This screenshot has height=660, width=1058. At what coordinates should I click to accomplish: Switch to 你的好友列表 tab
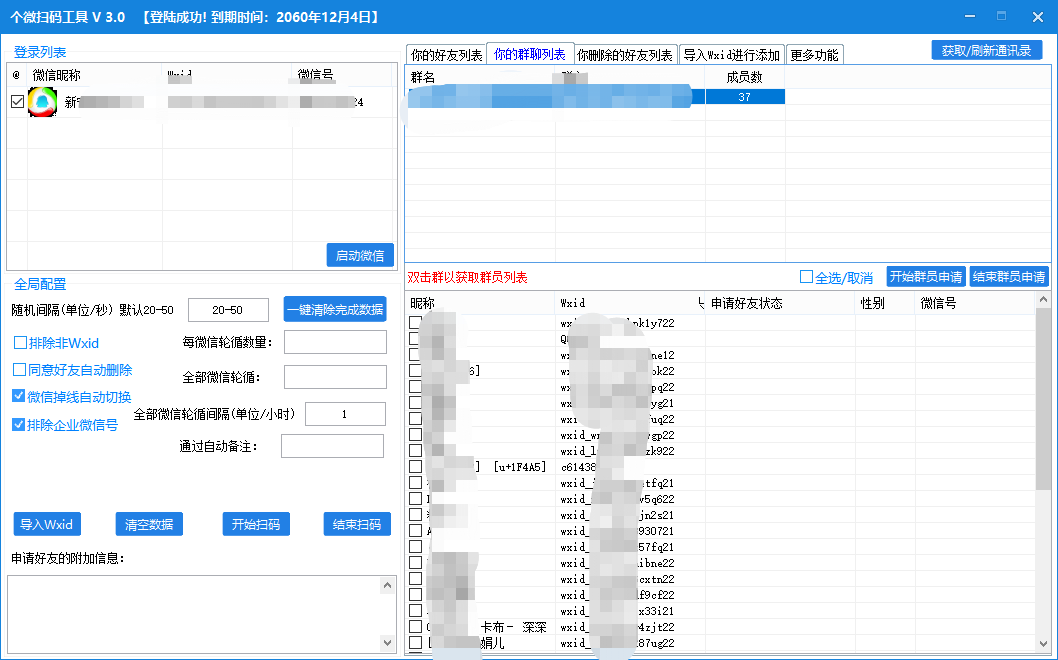click(x=447, y=55)
